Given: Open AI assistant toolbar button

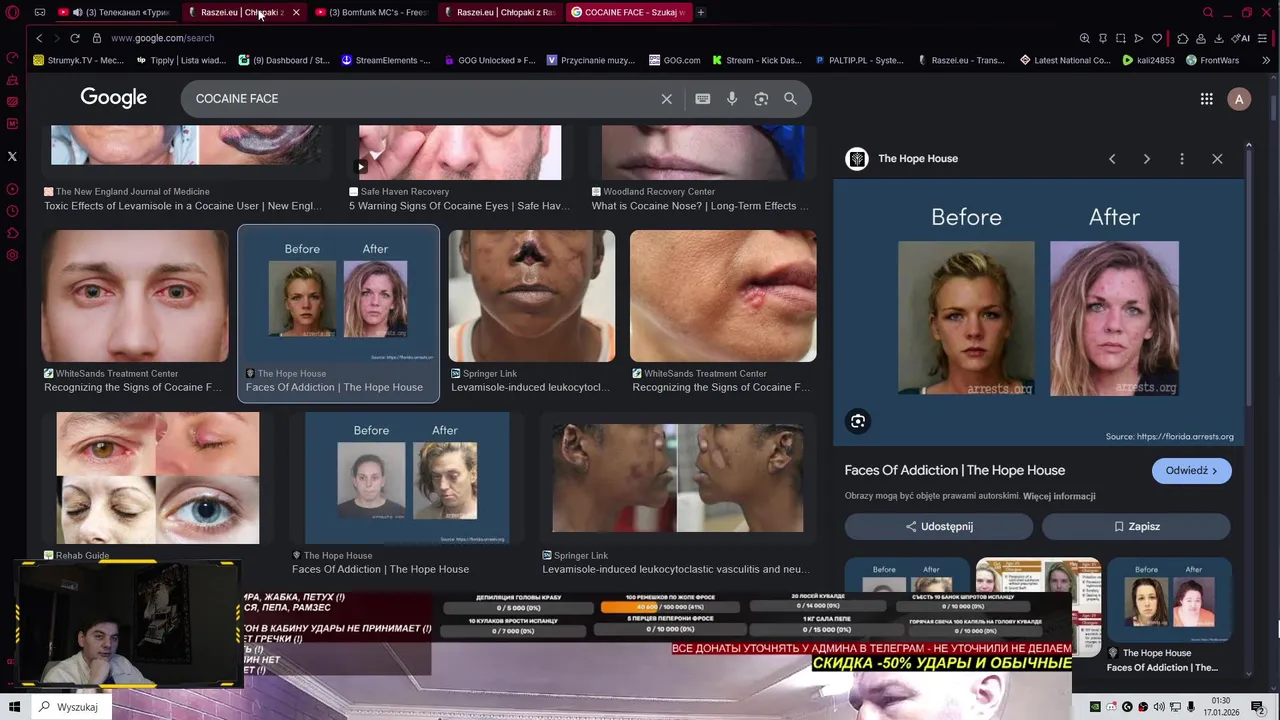Looking at the screenshot, I should 1241,38.
